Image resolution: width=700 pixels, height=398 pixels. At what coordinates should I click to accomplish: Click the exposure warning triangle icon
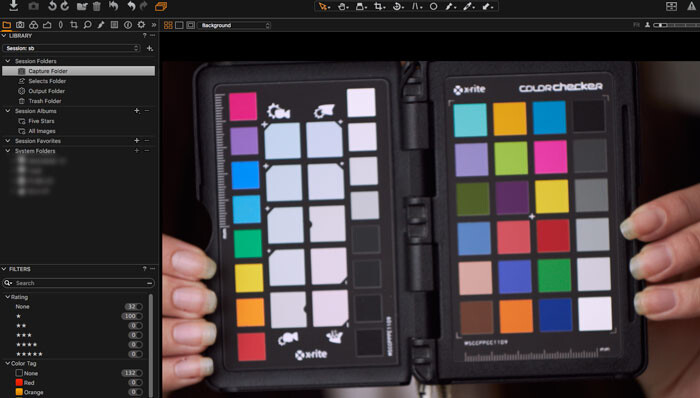click(x=691, y=6)
